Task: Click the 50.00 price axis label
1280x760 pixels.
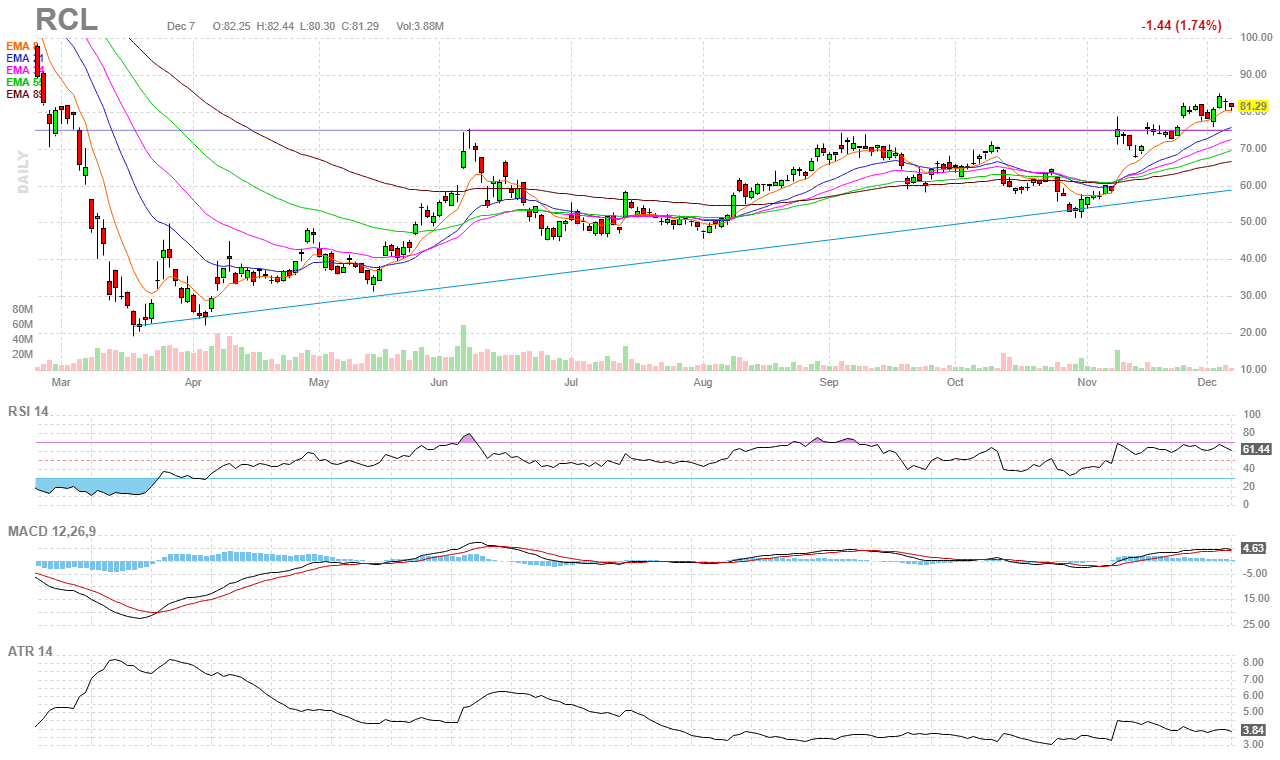Action: (x=1255, y=222)
